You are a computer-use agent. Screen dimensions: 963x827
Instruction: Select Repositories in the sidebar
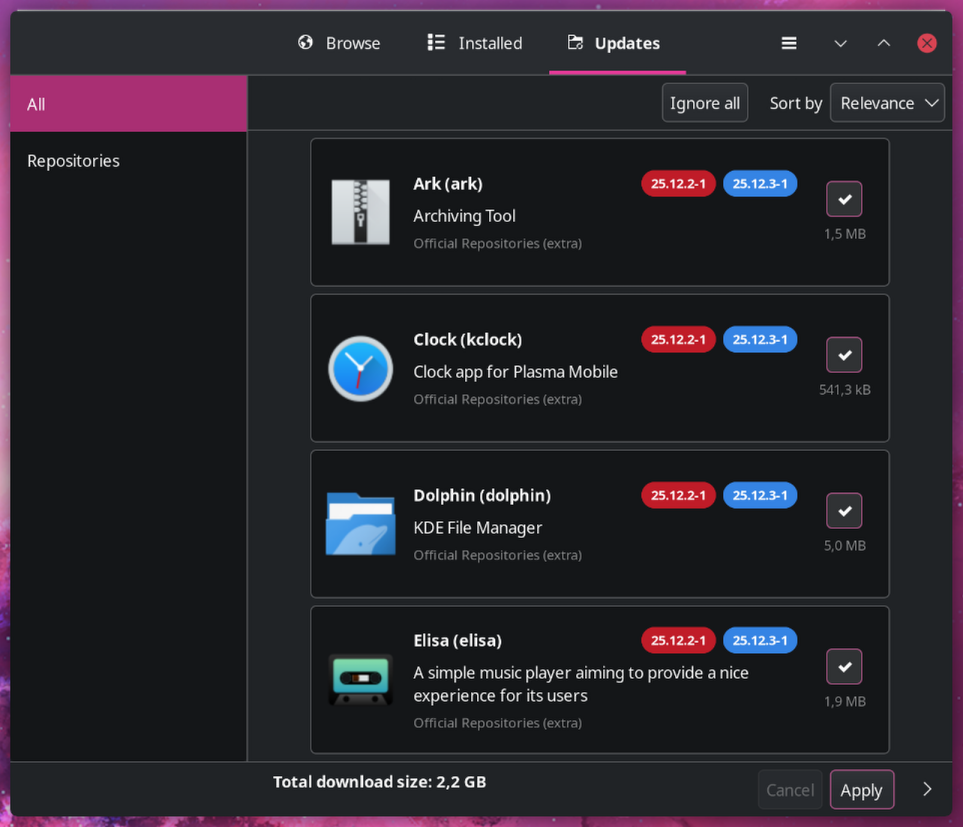click(73, 160)
